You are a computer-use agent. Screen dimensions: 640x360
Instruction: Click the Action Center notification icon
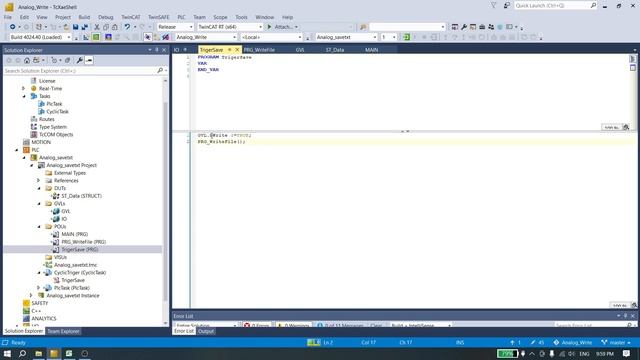click(627, 353)
